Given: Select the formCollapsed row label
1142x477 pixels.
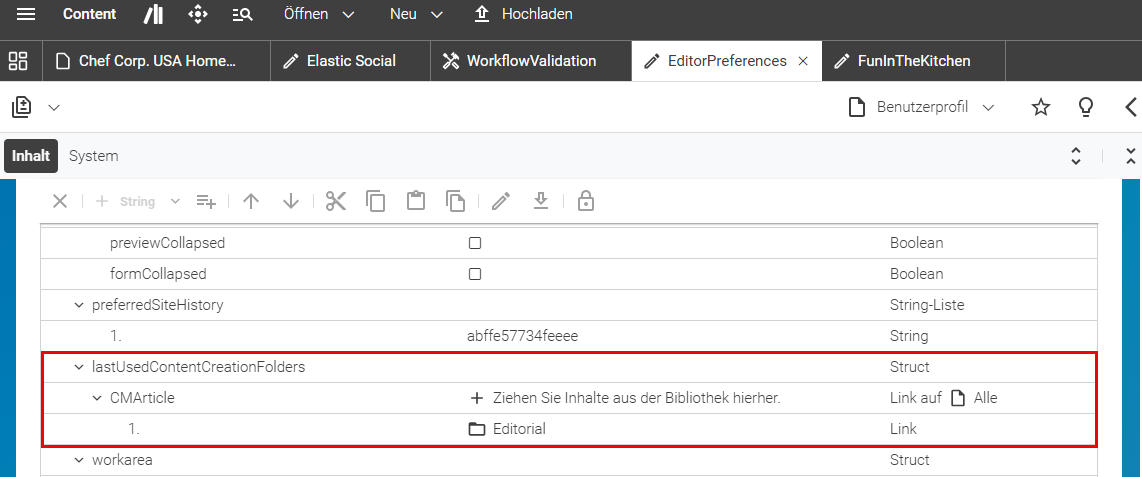Looking at the screenshot, I should 158,275.
